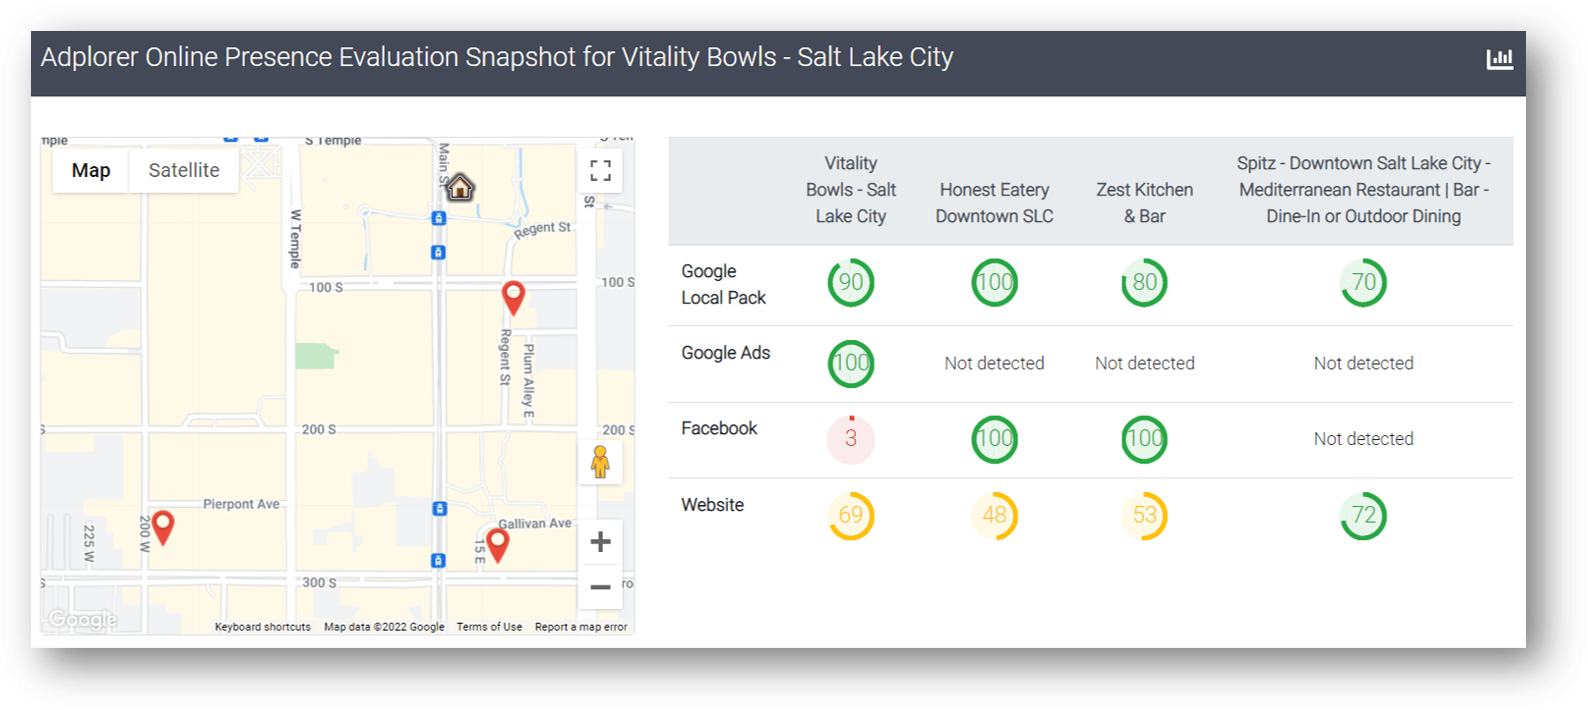This screenshot has width=1588, height=710.
Task: Click Spitz Website score 72
Action: point(1364,516)
